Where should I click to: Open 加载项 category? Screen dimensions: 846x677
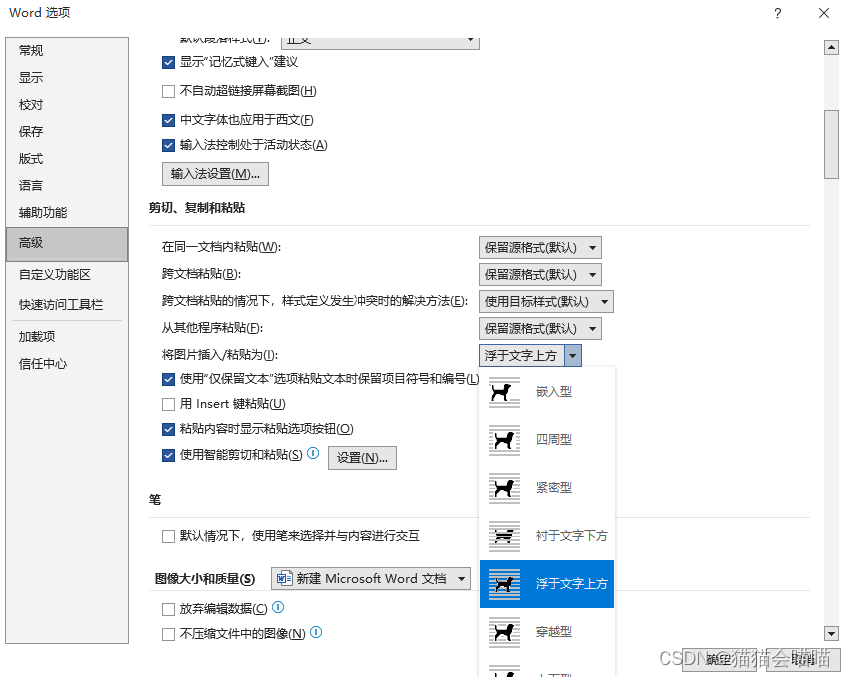point(67,337)
